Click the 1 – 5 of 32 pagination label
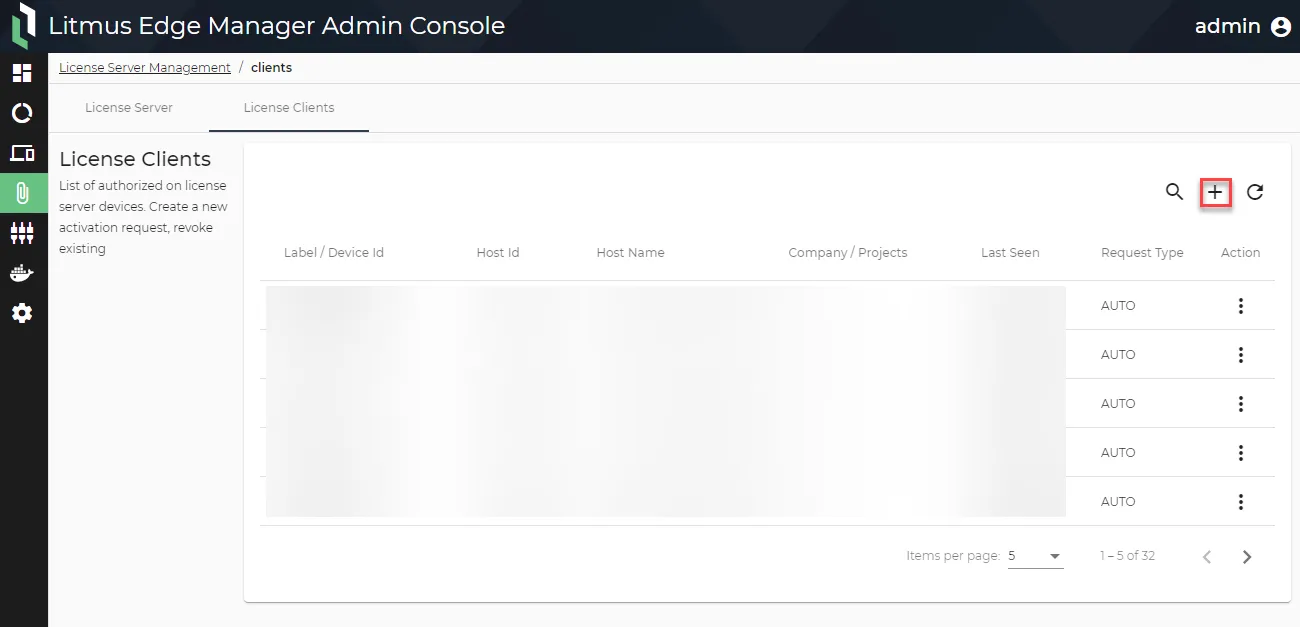This screenshot has height=627, width=1300. (x=1127, y=556)
